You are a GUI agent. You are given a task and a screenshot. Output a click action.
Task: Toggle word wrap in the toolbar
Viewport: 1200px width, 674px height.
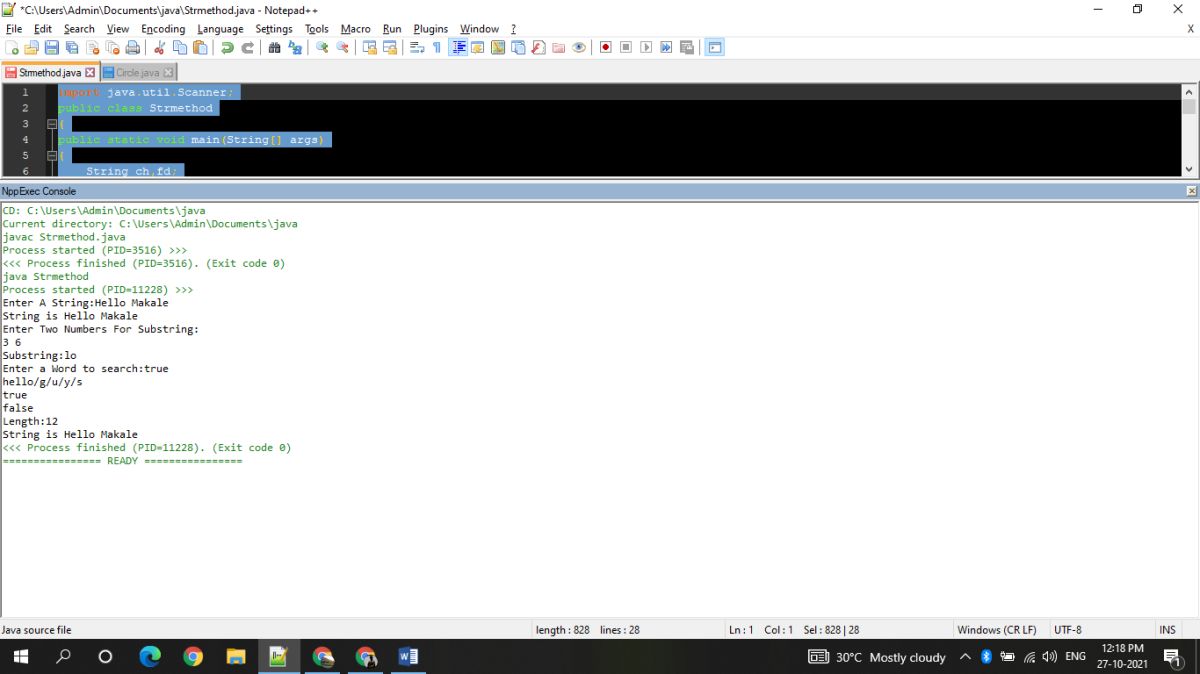417,47
